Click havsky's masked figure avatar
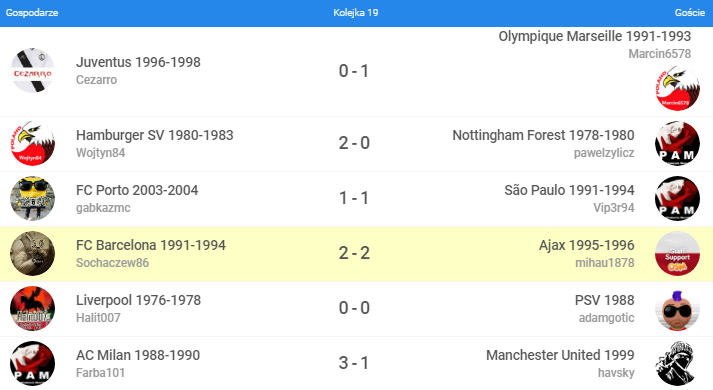 678,364
